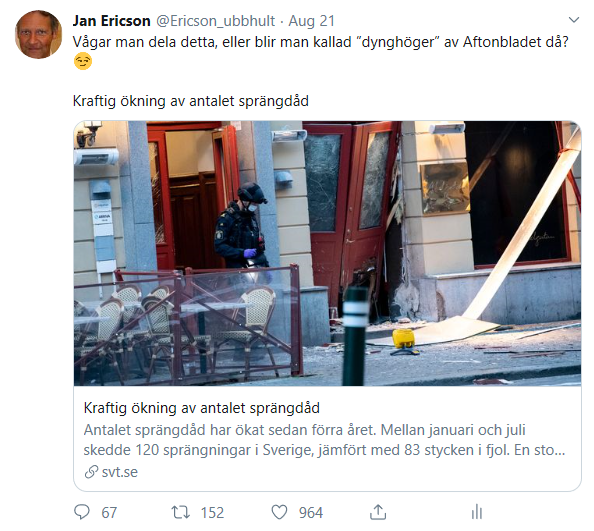The height and width of the screenshot is (531, 594).
Task: Click the article description starting Antalet sprängdåd
Action: point(324,440)
